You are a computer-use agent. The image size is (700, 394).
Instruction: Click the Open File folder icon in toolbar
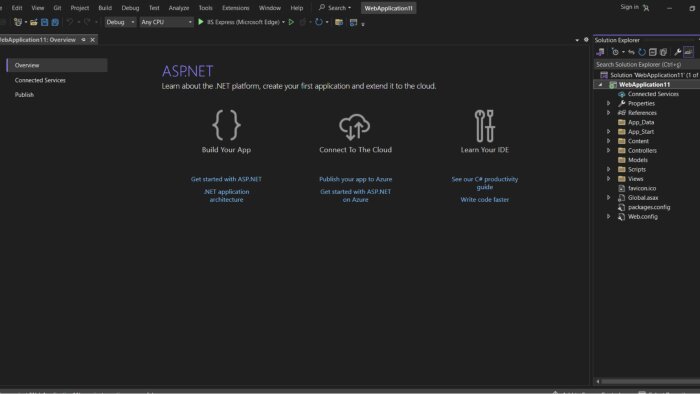34,22
